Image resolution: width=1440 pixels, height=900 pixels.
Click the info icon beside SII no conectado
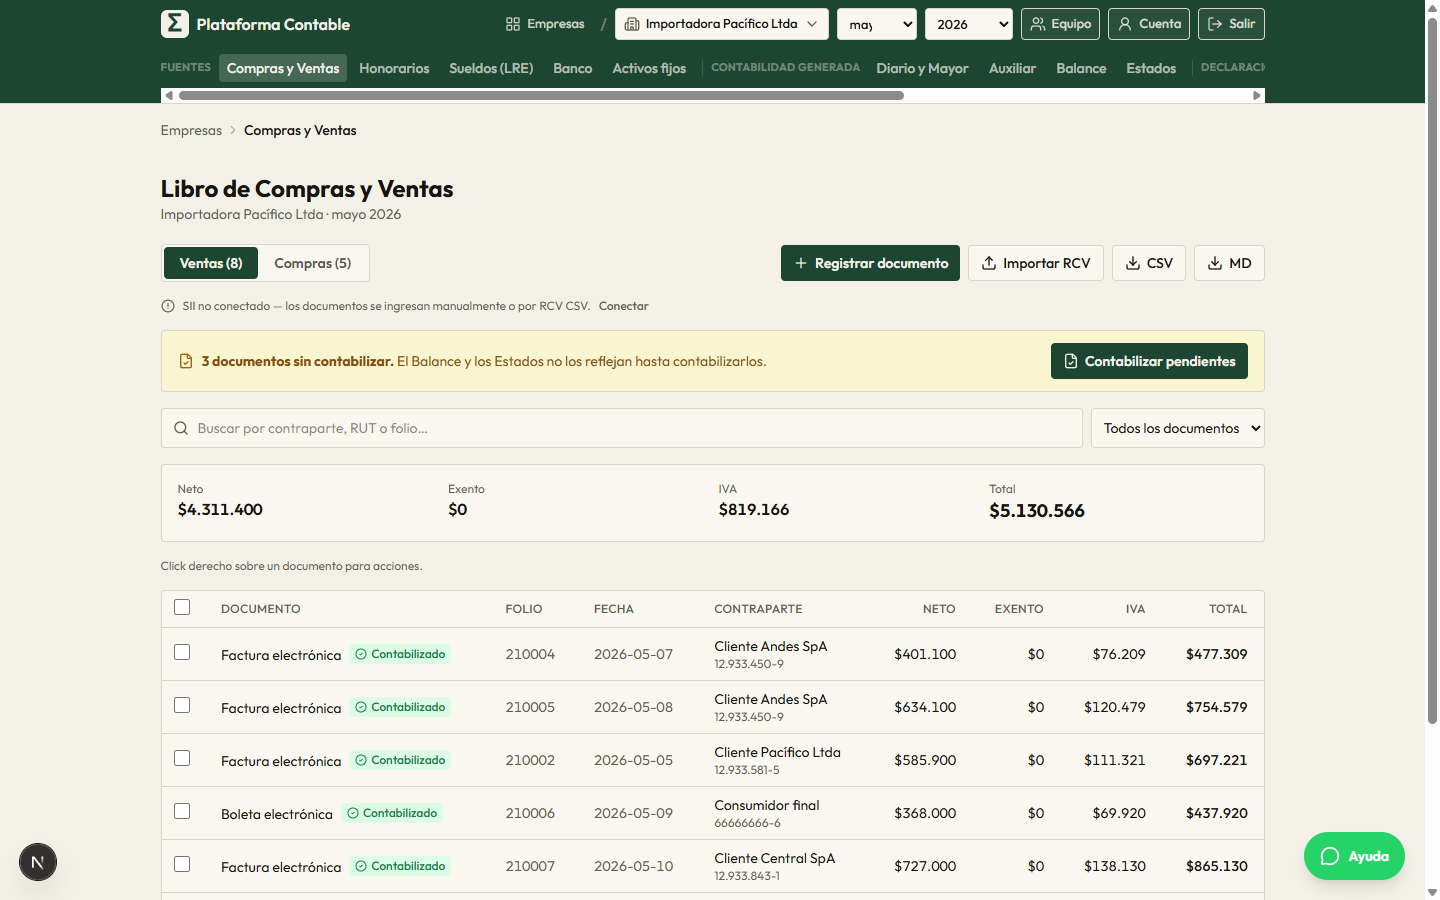pos(168,306)
